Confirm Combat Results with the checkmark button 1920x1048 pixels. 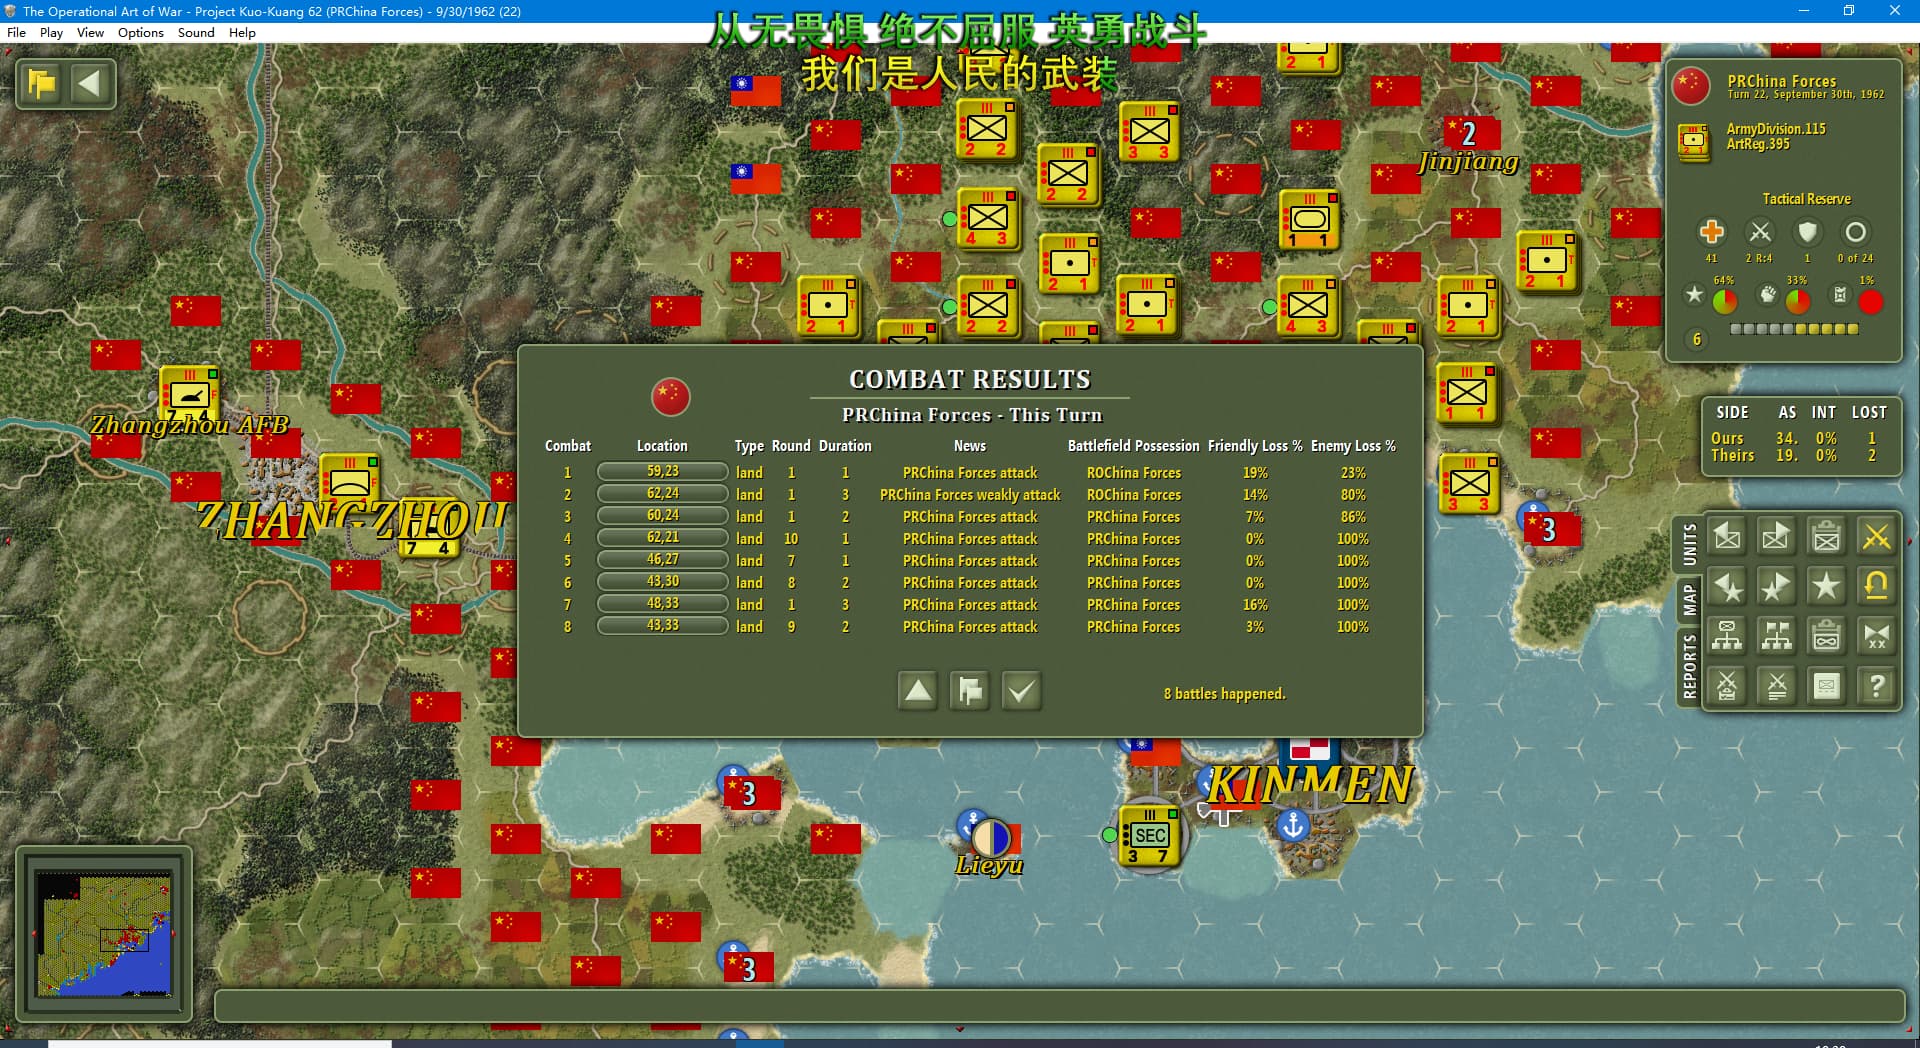coord(1021,690)
